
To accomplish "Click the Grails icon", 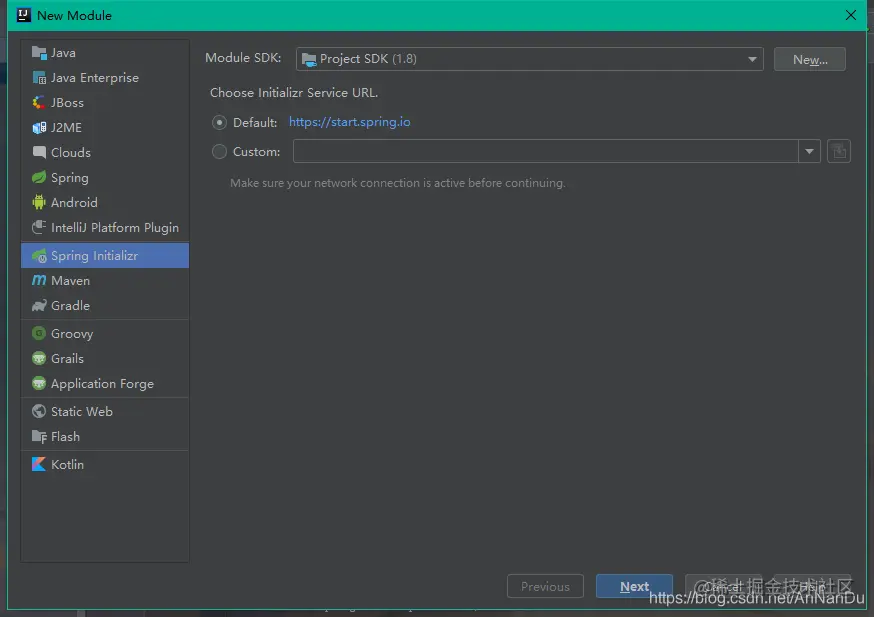I will coord(39,358).
